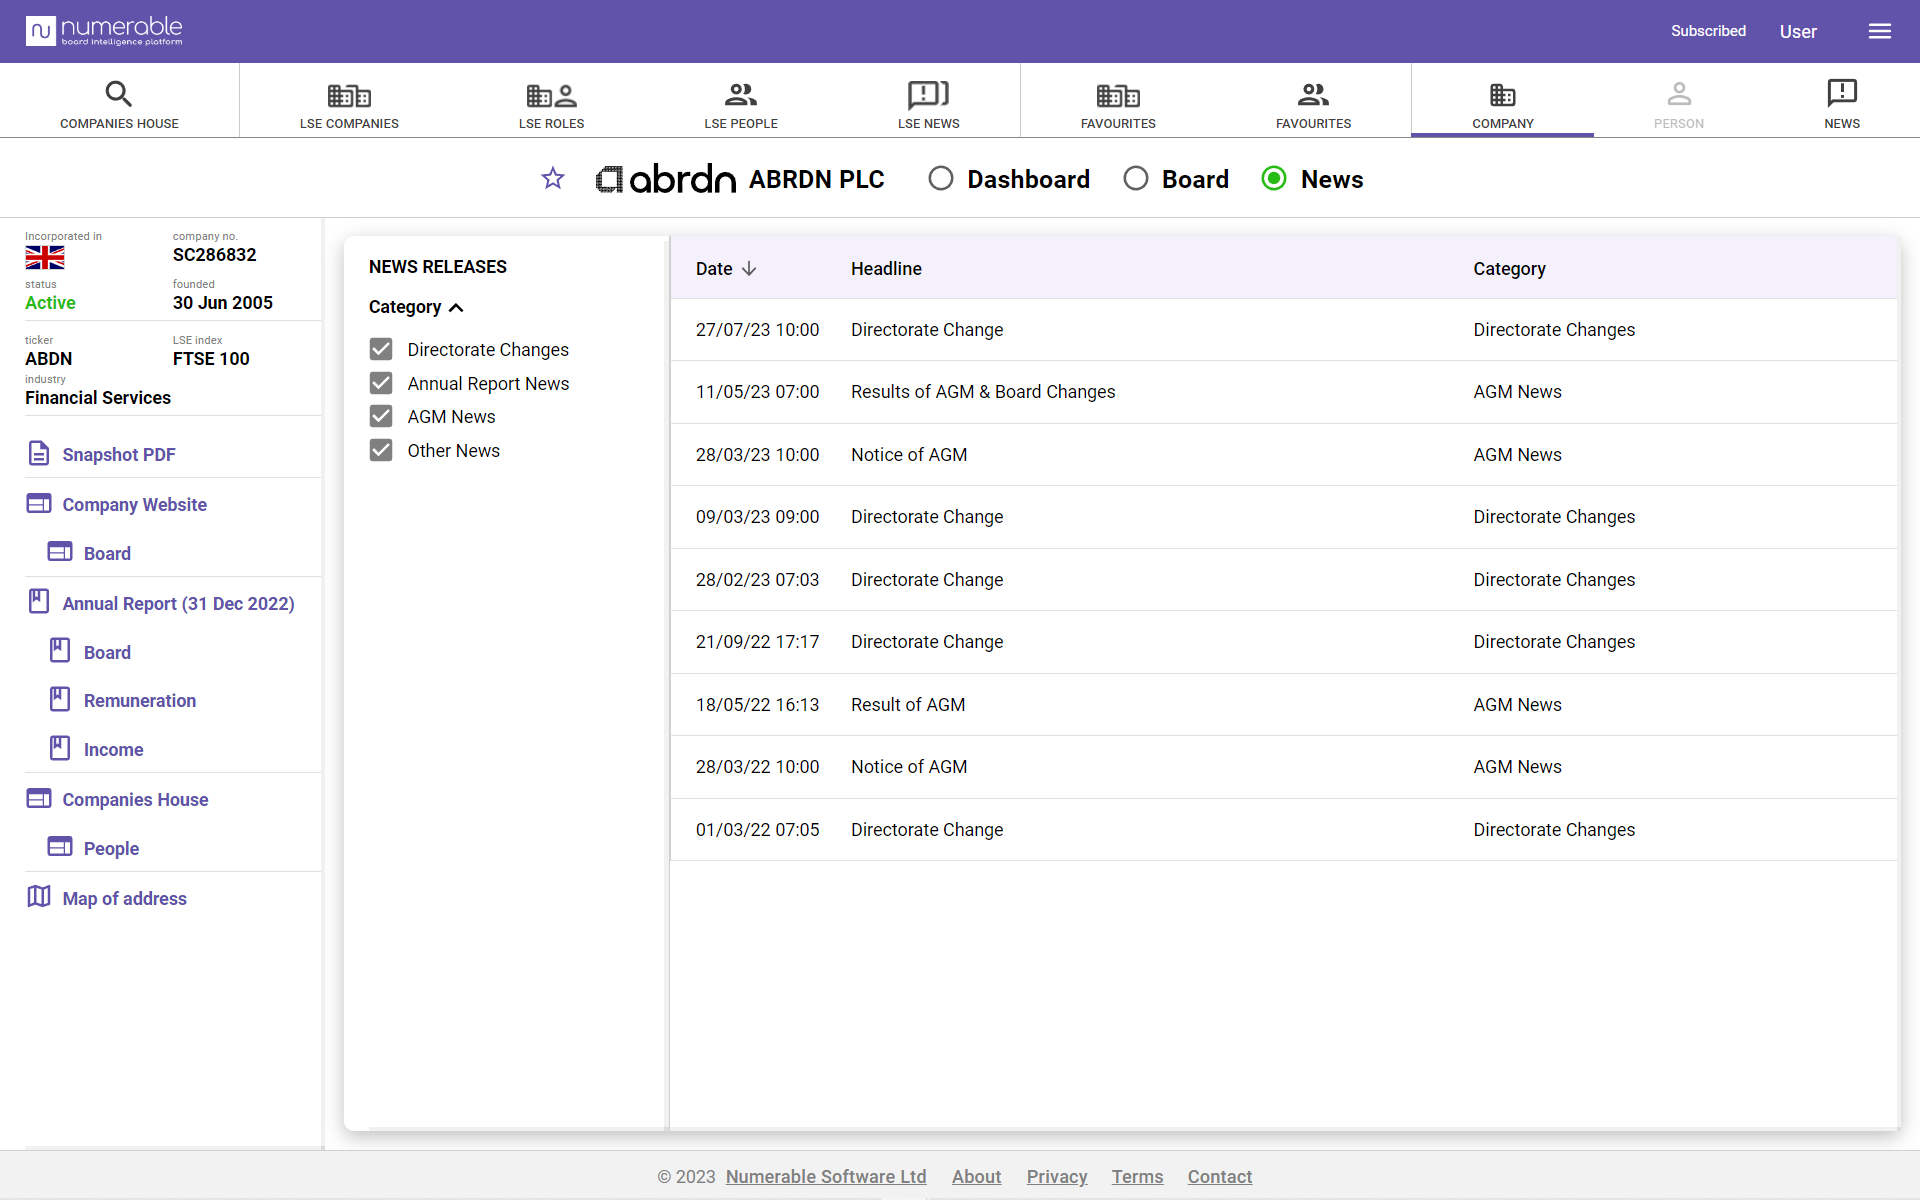Click the News tab bubble icon
The width and height of the screenshot is (1920, 1200).
pos(1842,93)
